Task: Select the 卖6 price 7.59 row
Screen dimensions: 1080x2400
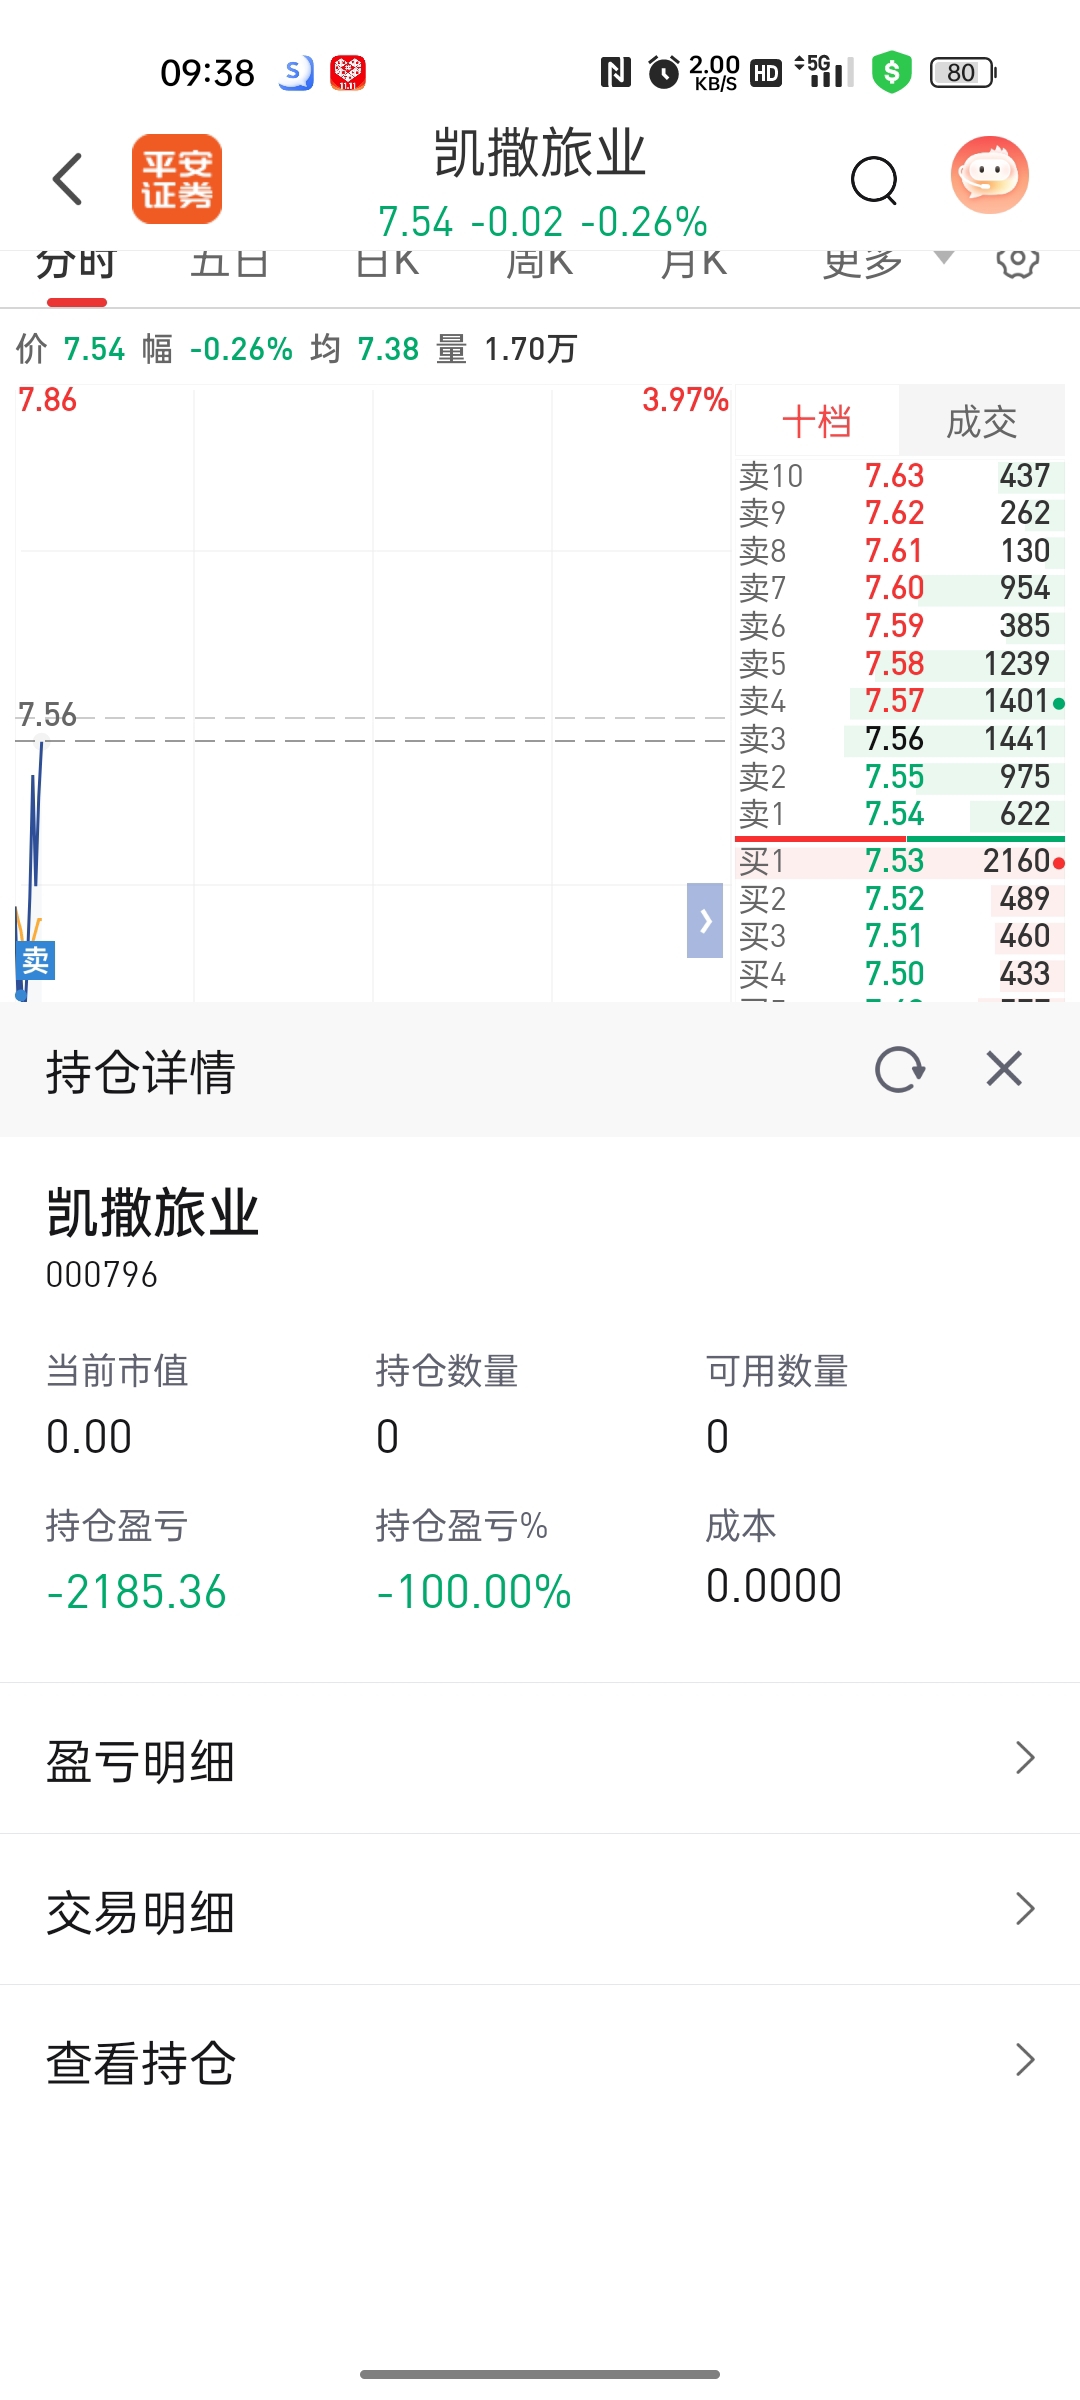Action: pos(900,626)
